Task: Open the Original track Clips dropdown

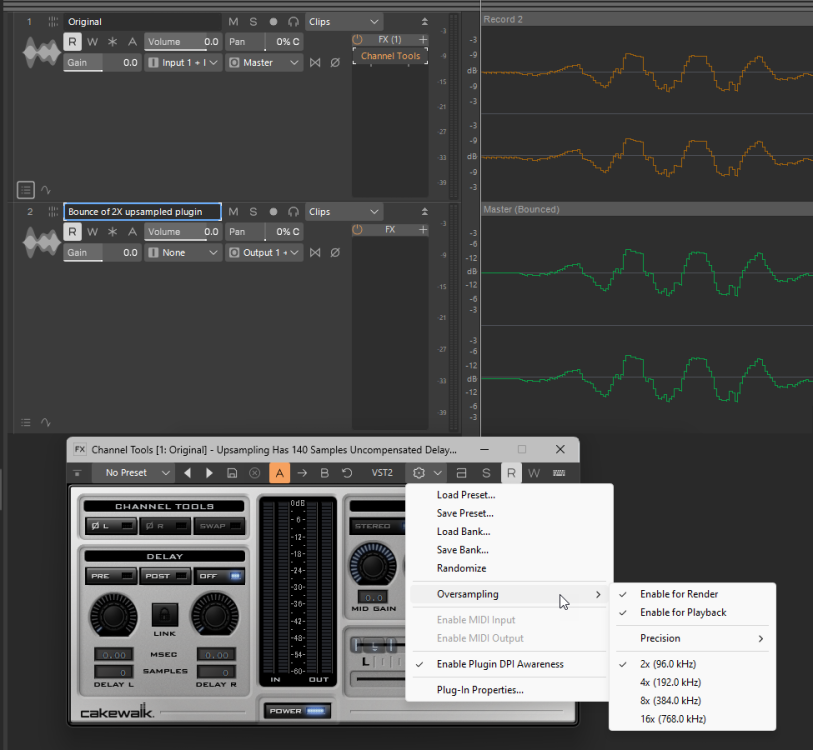Action: tap(344, 22)
